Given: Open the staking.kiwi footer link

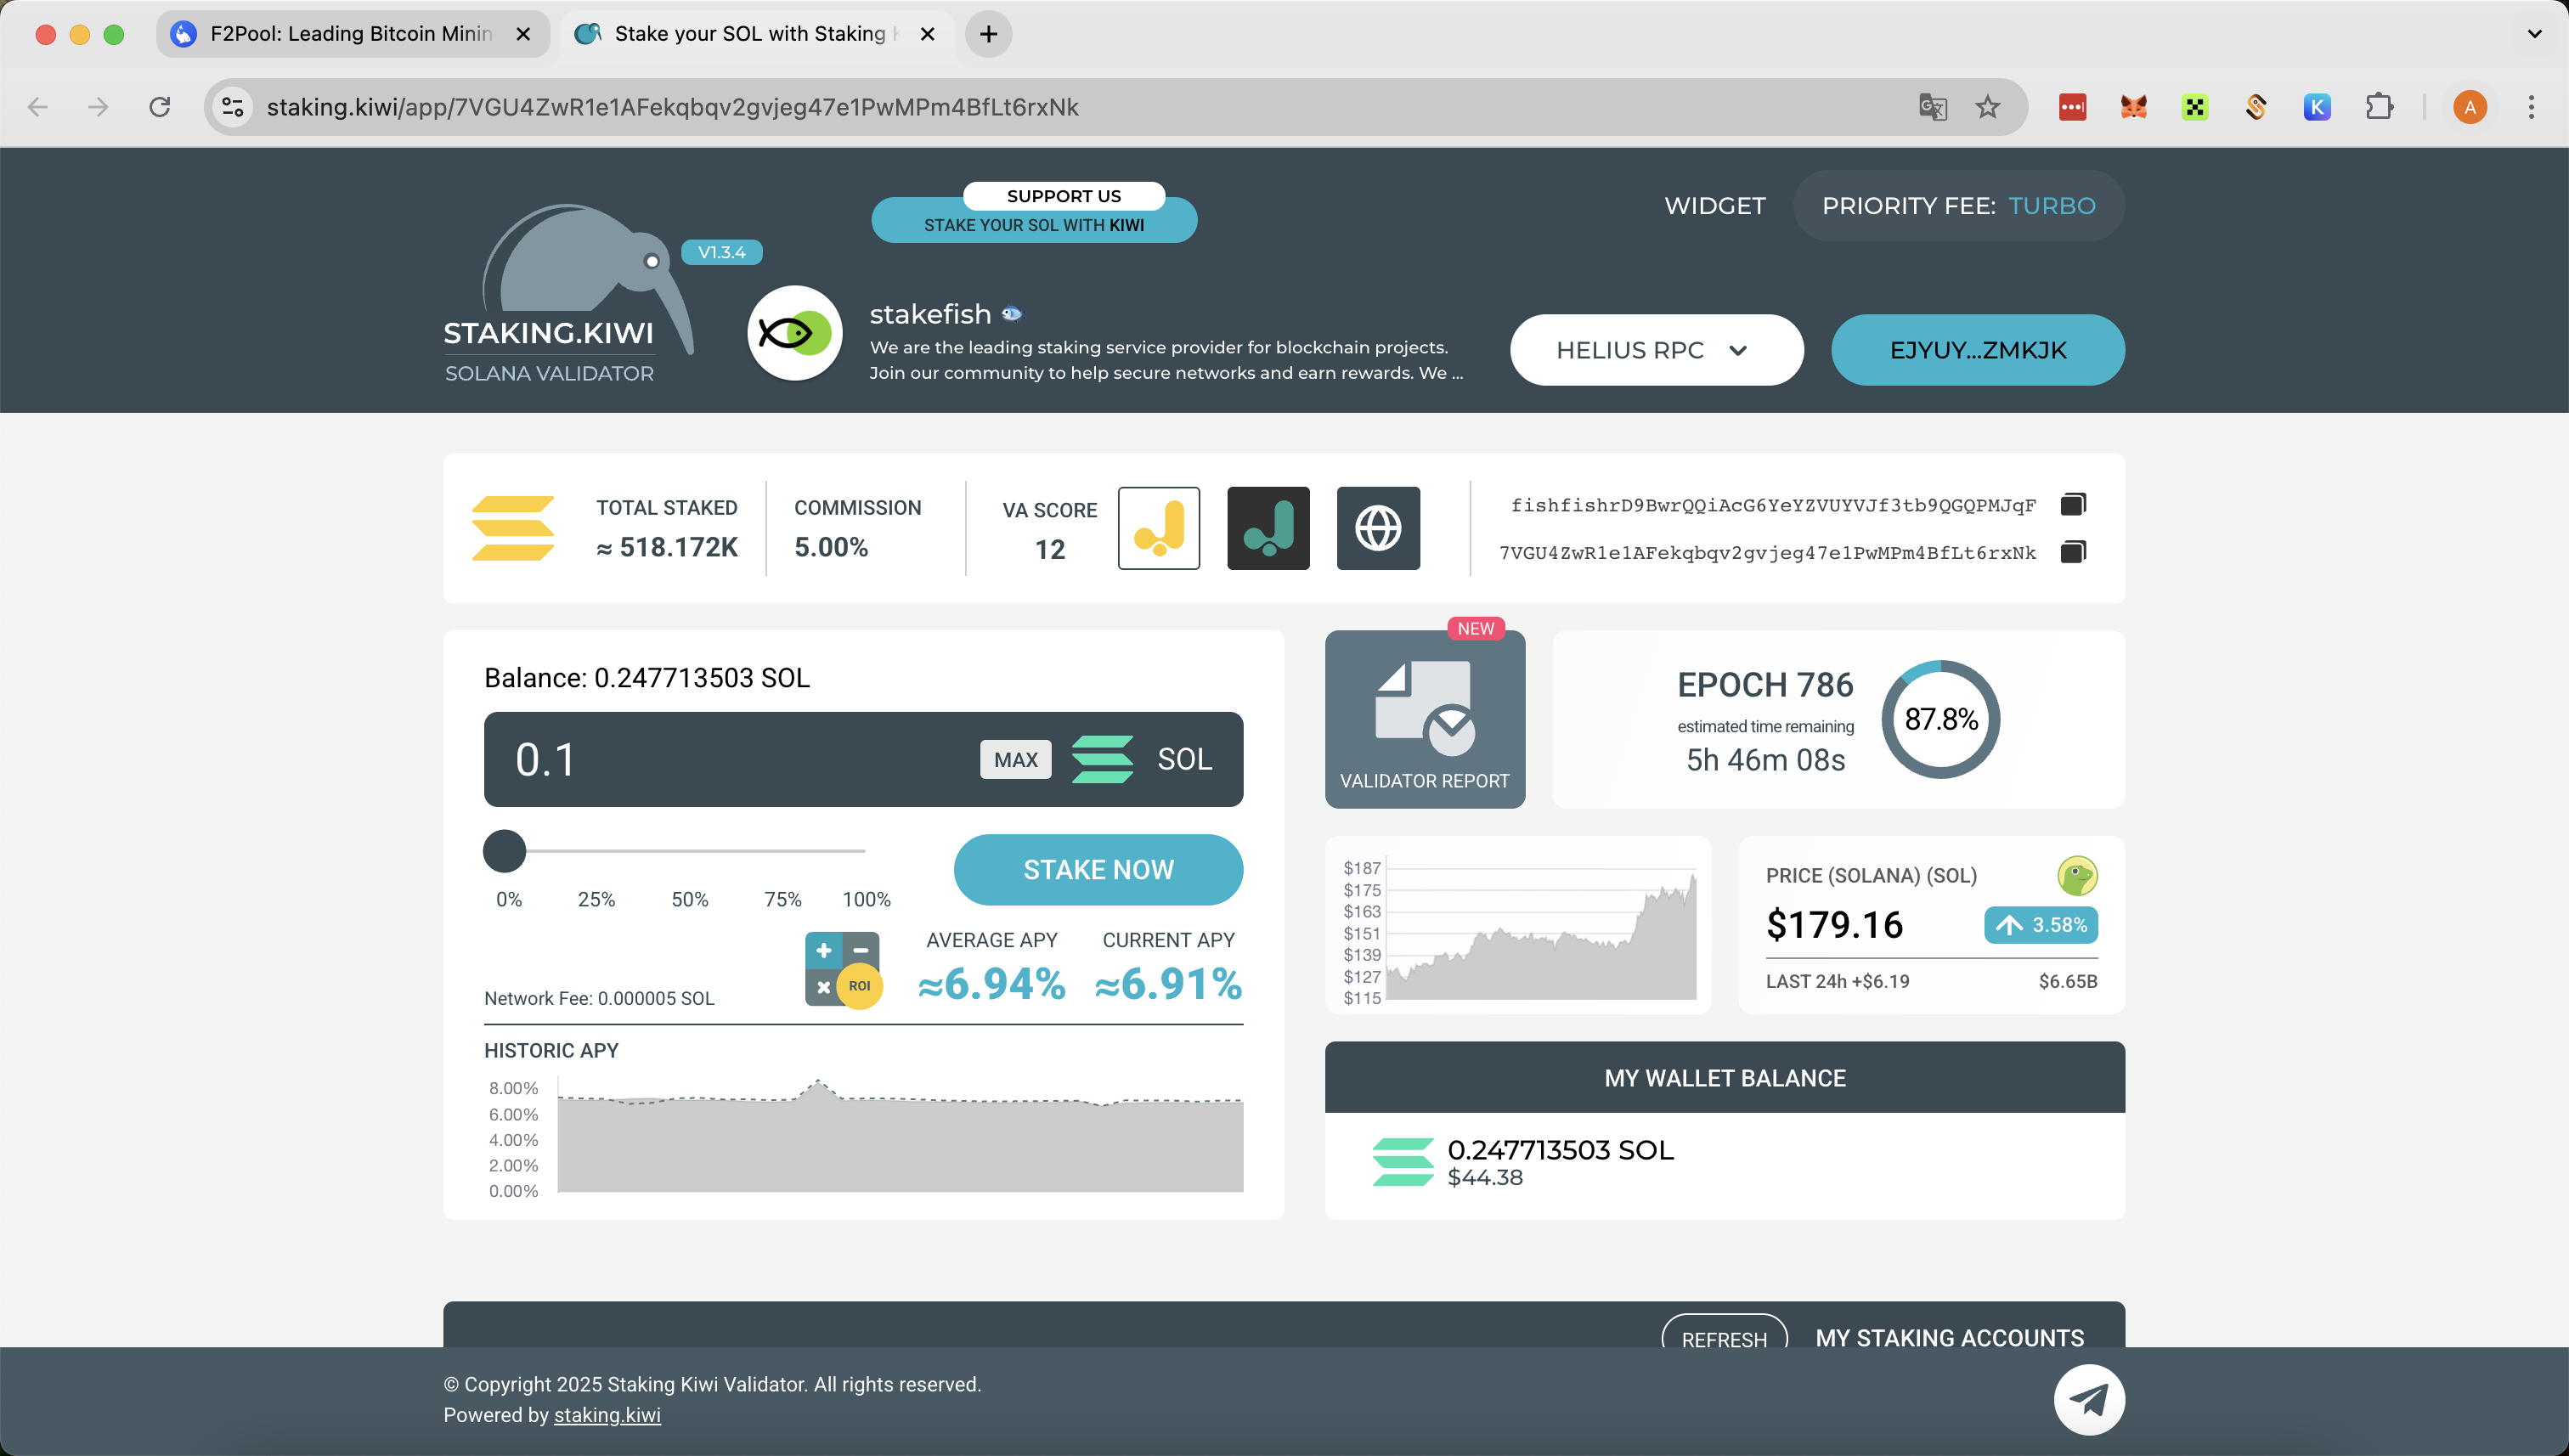Looking at the screenshot, I should pyautogui.click(x=607, y=1415).
